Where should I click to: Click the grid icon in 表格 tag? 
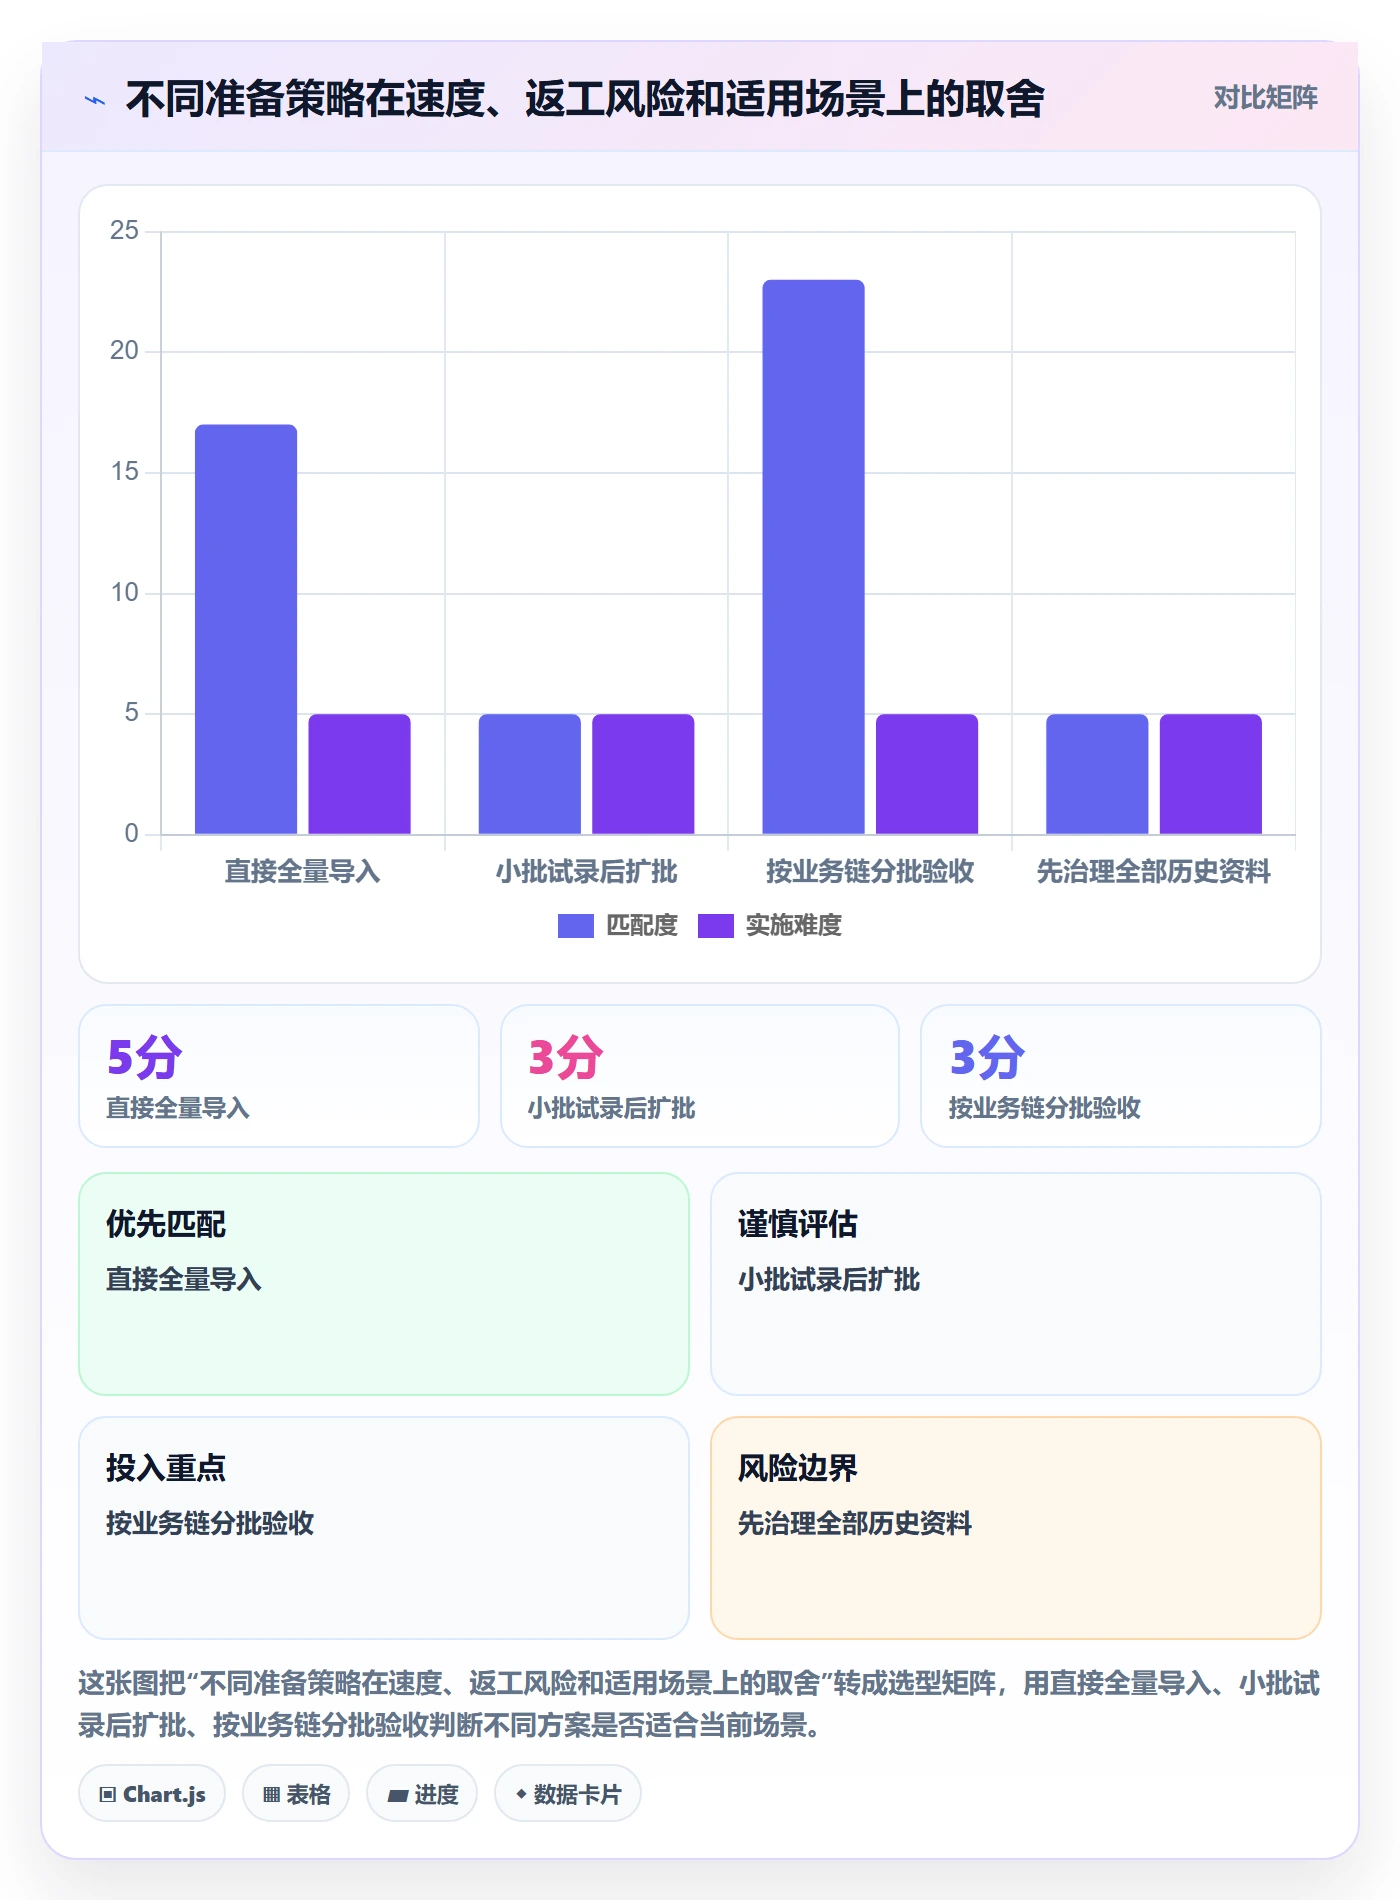[x=271, y=1795]
